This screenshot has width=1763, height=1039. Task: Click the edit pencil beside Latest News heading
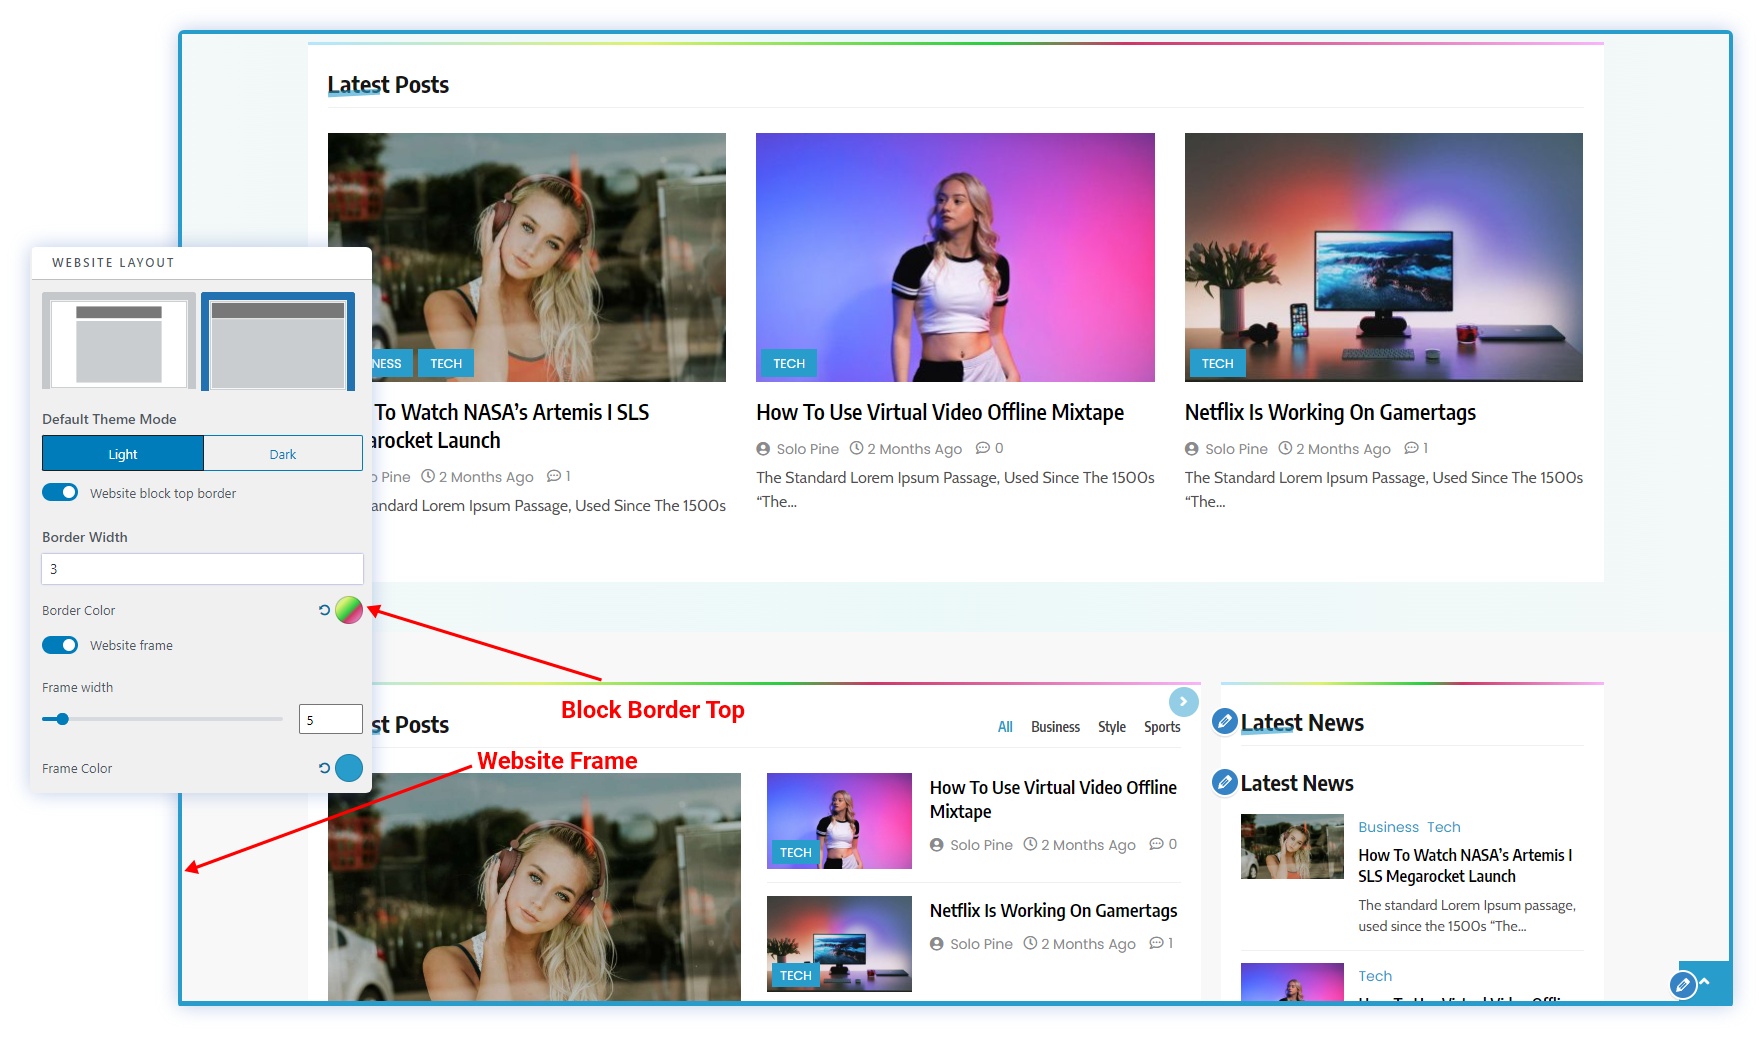click(1224, 721)
